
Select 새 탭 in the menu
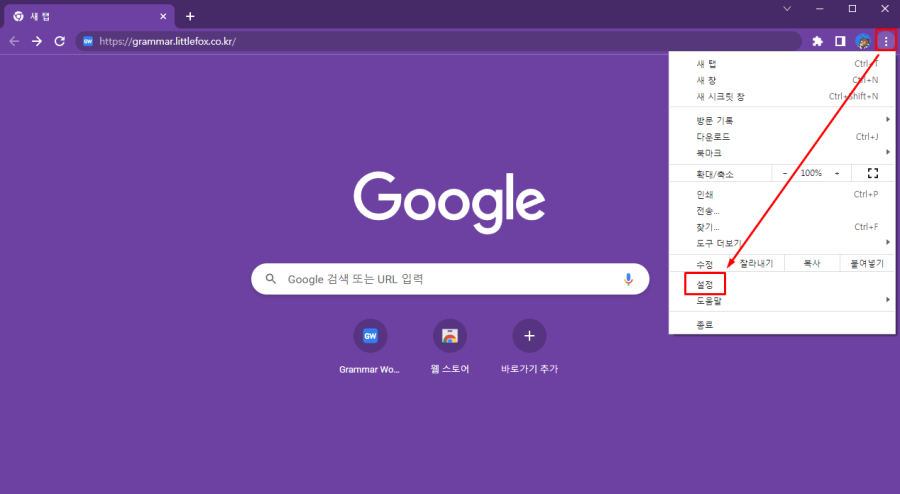click(x=782, y=64)
